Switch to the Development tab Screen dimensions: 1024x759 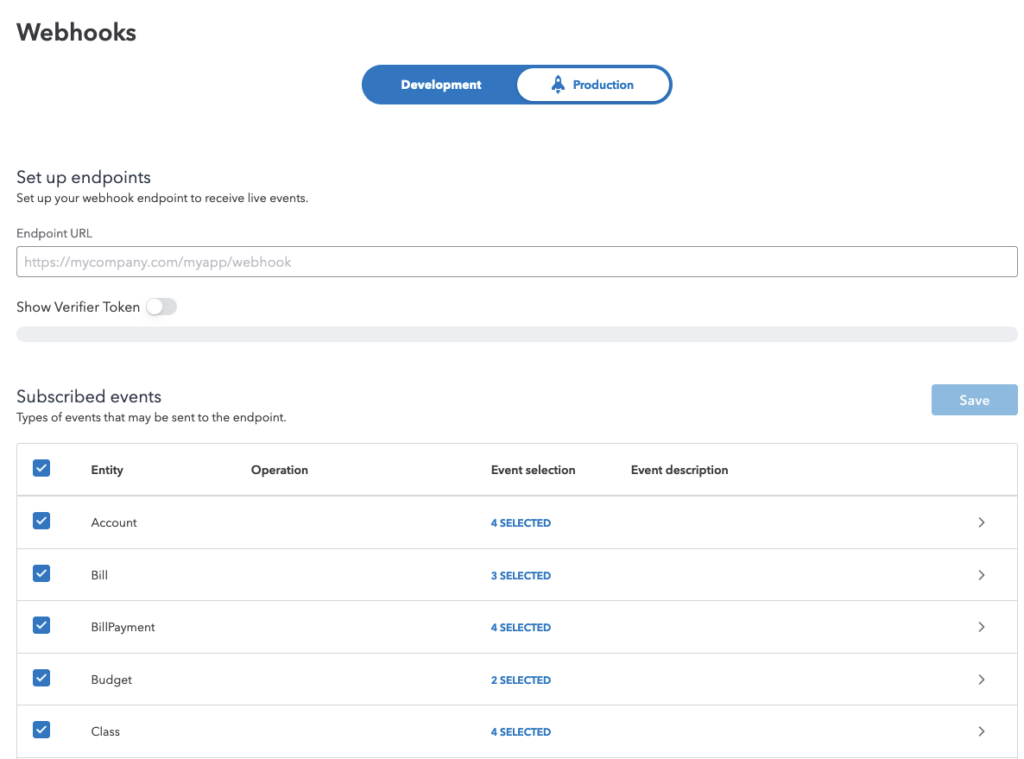click(x=441, y=84)
